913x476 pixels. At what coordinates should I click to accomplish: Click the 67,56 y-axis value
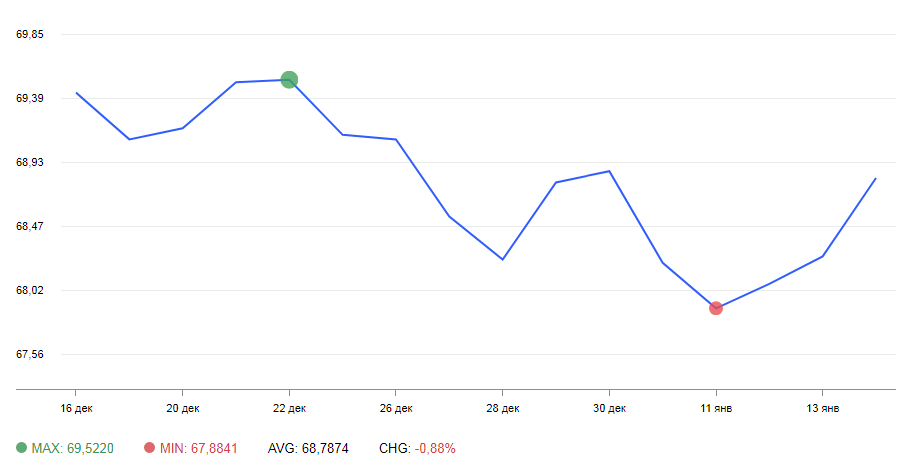[31, 354]
